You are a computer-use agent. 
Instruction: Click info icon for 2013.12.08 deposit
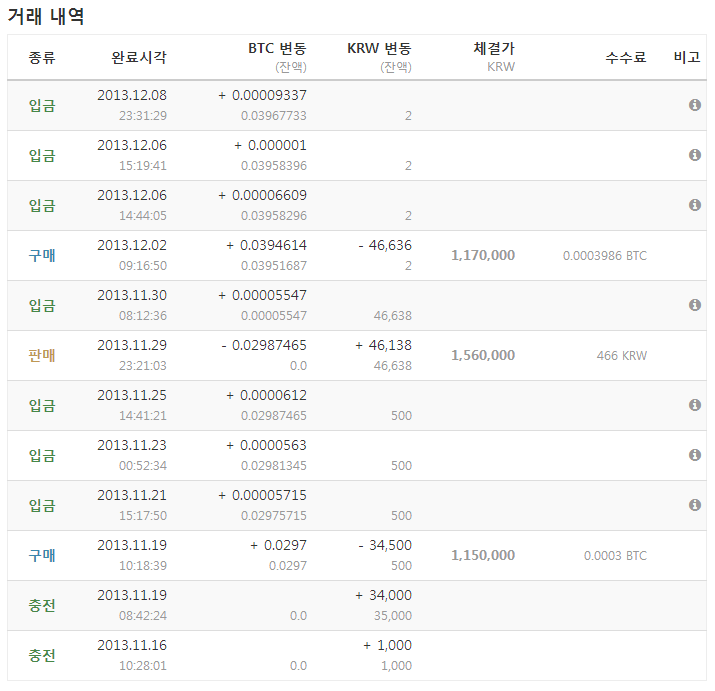point(695,105)
